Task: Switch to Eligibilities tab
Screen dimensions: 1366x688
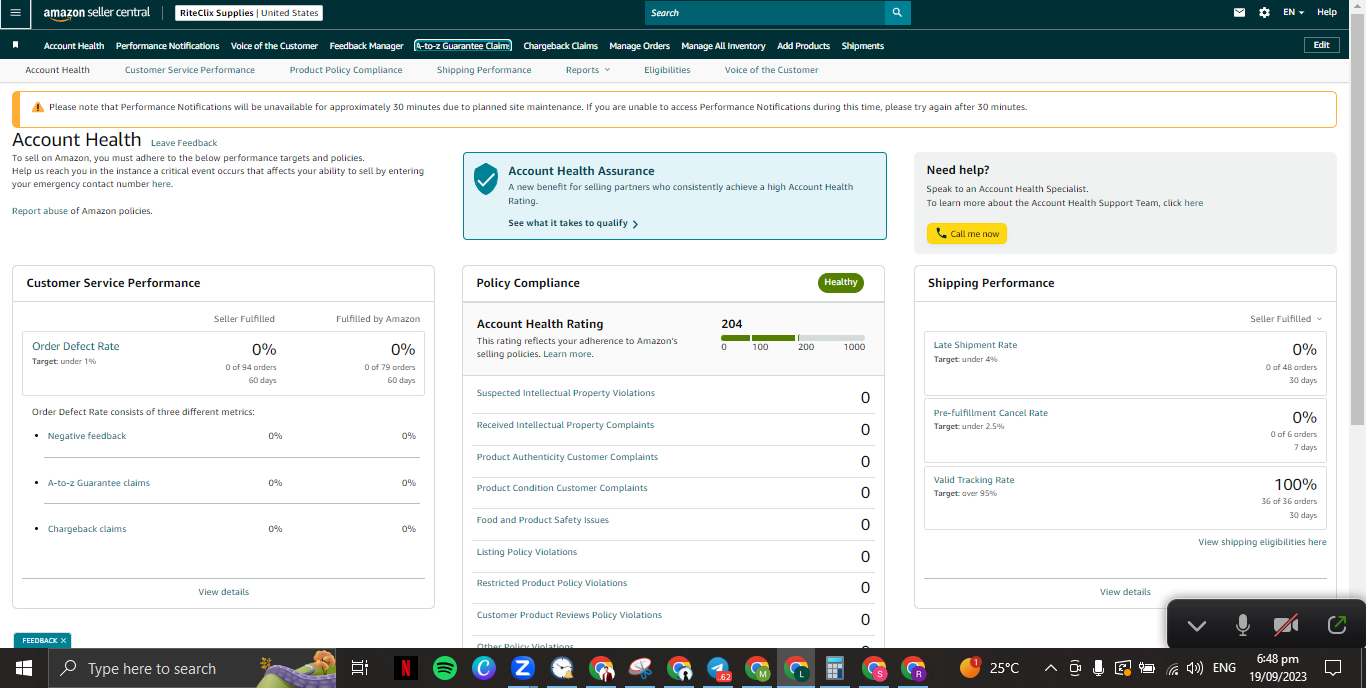Action: point(667,70)
